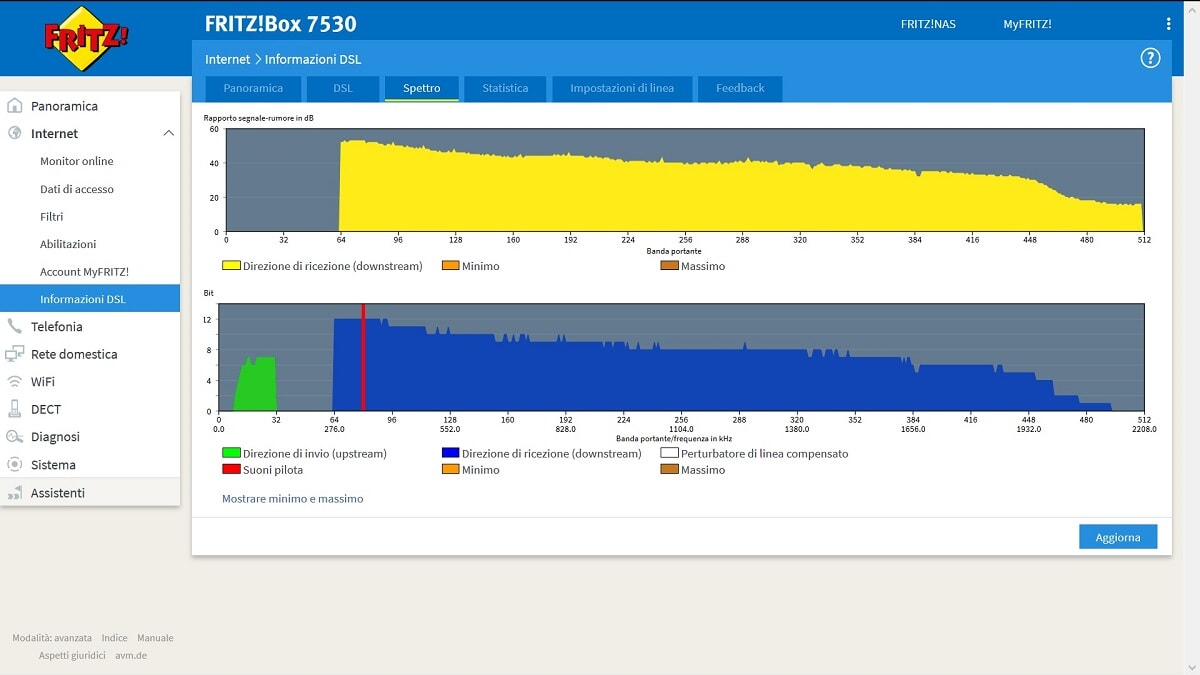Click the Indice footer link
Screen dimensions: 1200x675
tap(114, 638)
